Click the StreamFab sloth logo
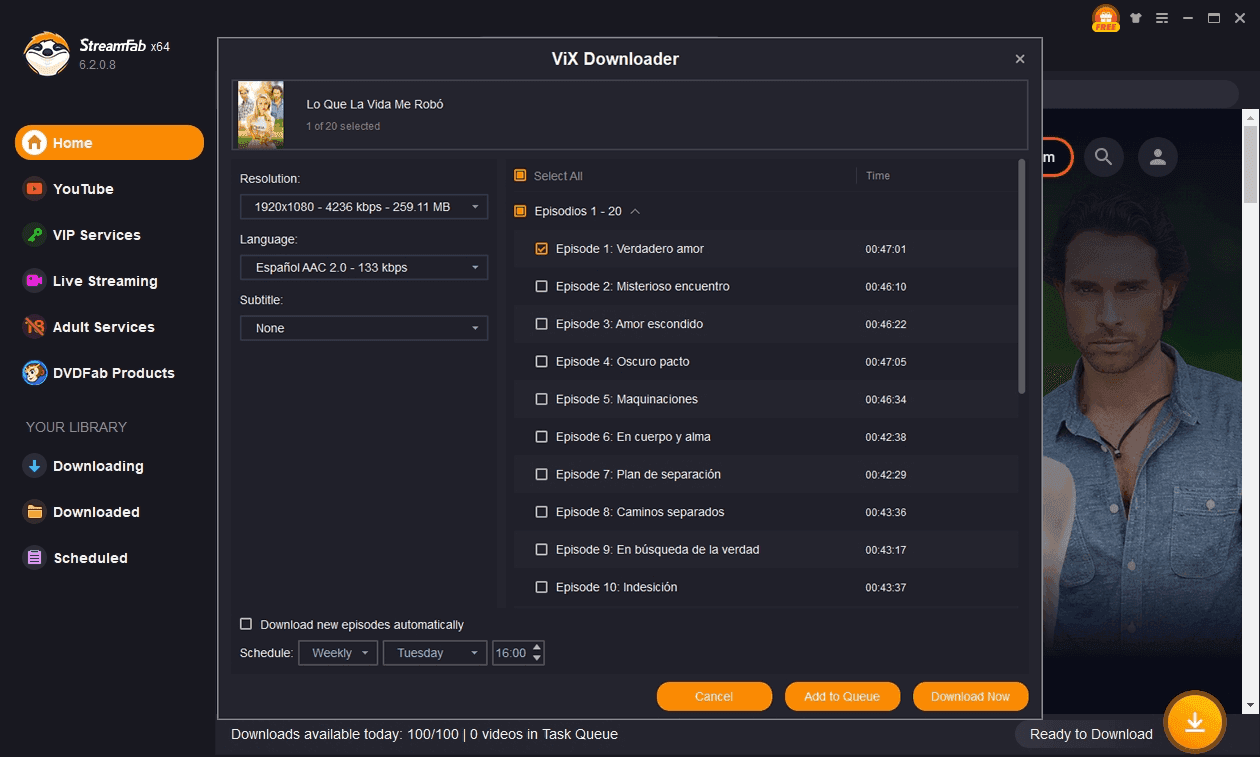1260x757 pixels. click(x=46, y=54)
